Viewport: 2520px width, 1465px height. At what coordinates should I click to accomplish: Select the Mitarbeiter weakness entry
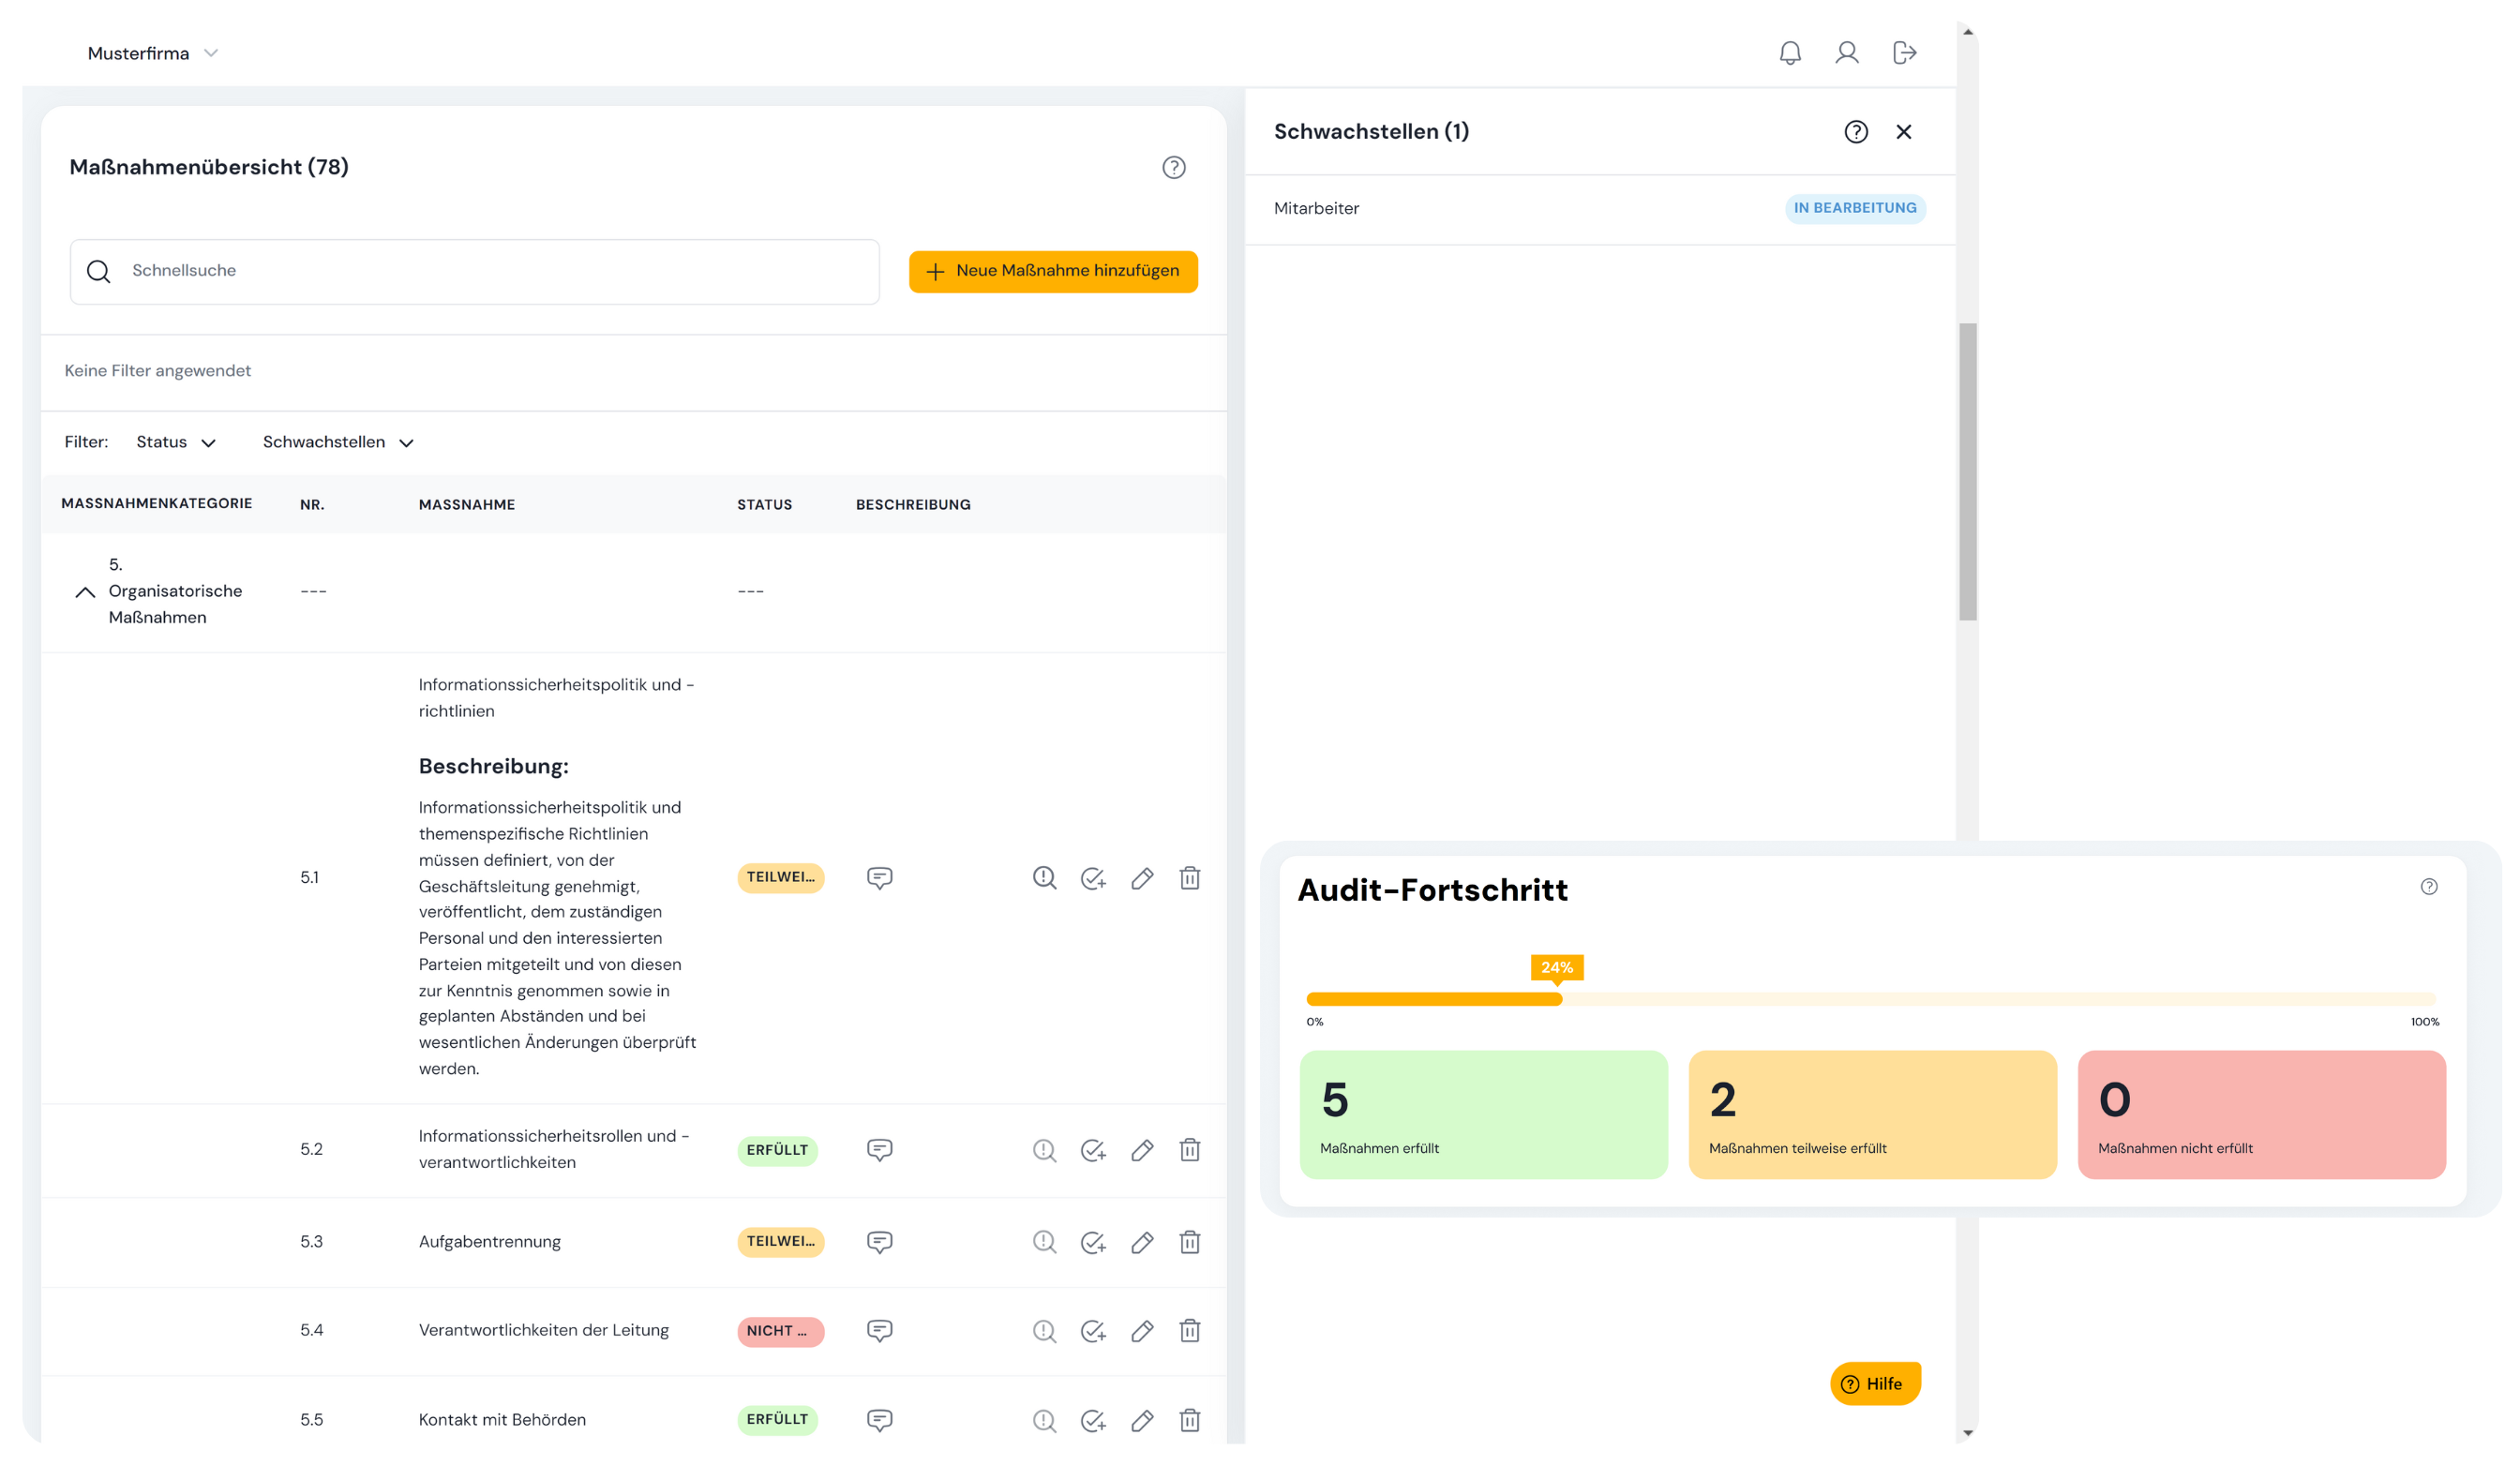[x=1316, y=209]
